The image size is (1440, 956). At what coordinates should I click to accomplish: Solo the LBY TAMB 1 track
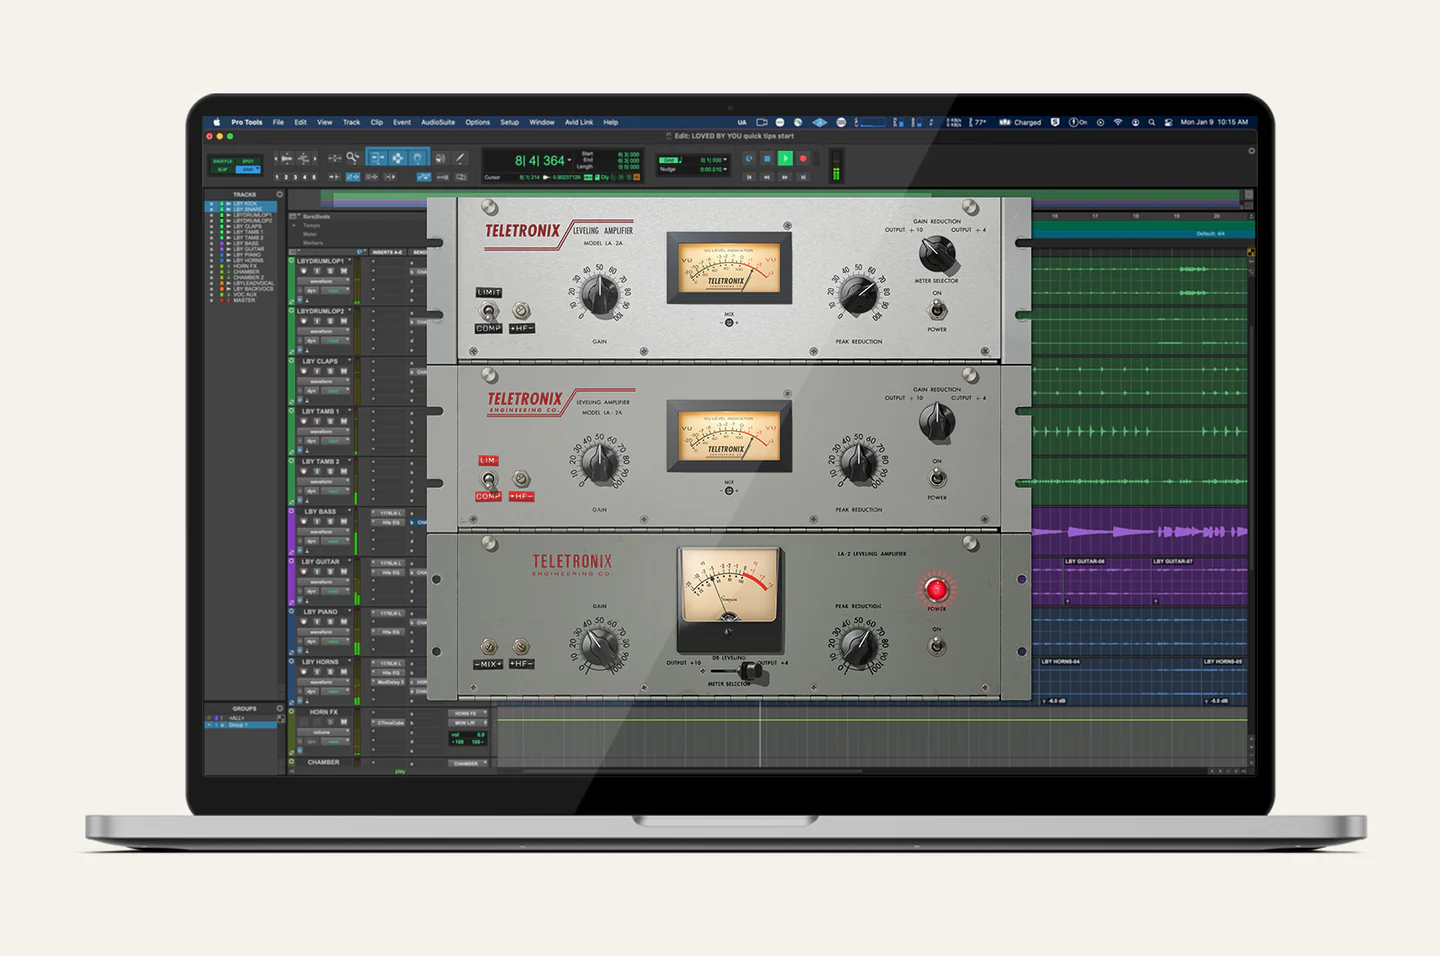click(330, 421)
